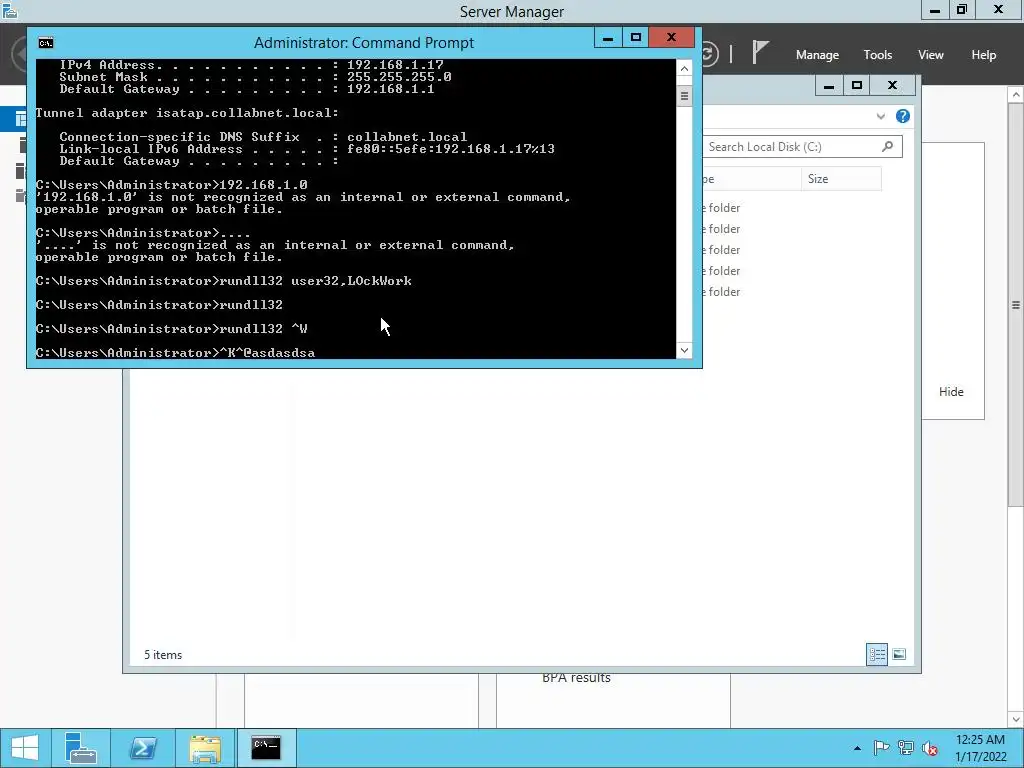Maximize the Local Disk Explorer window
The width and height of the screenshot is (1024, 768).
click(x=857, y=86)
